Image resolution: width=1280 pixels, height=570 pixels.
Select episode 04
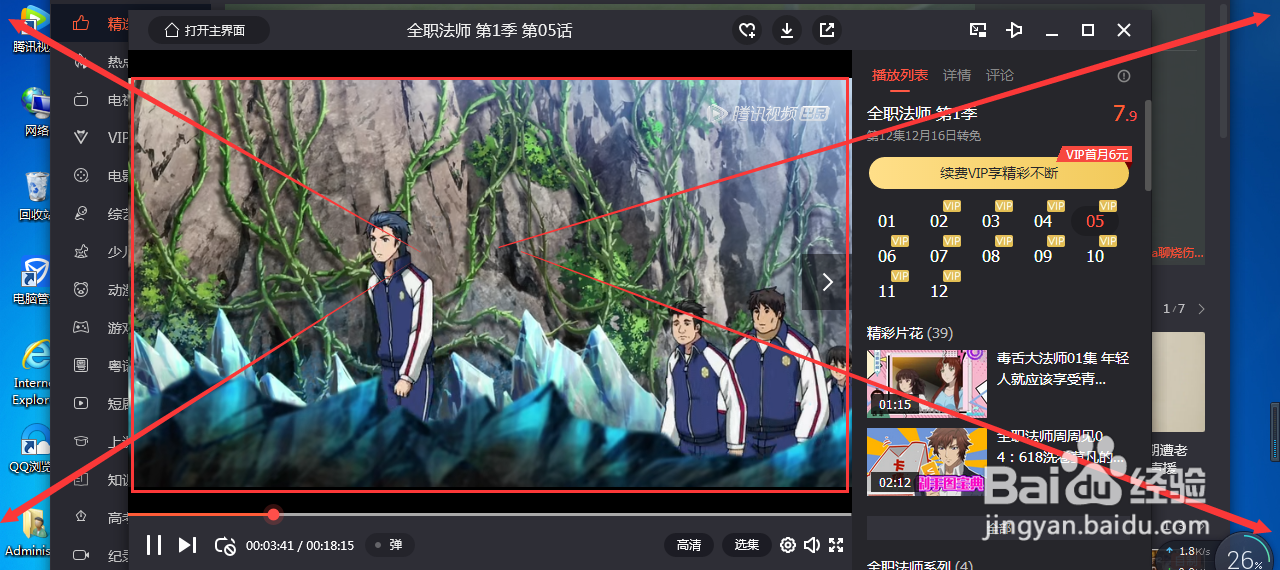1043,221
